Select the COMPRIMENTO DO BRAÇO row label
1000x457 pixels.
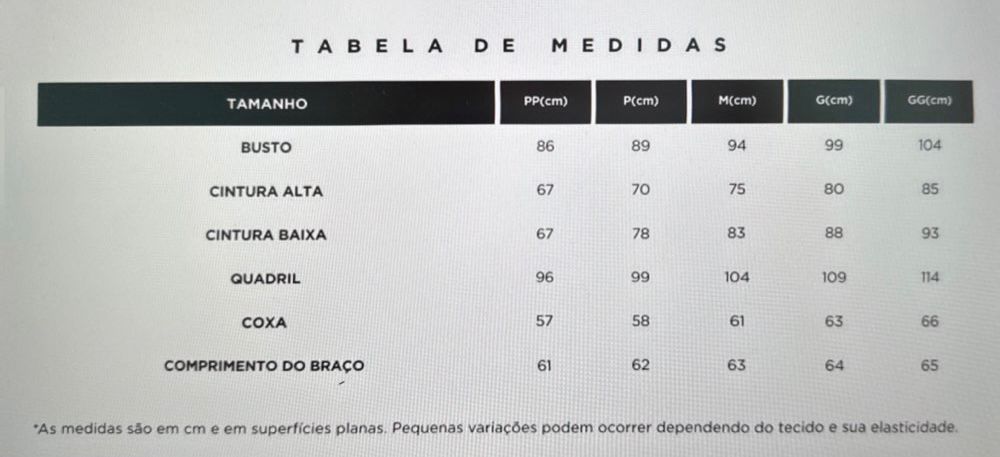pos(264,366)
